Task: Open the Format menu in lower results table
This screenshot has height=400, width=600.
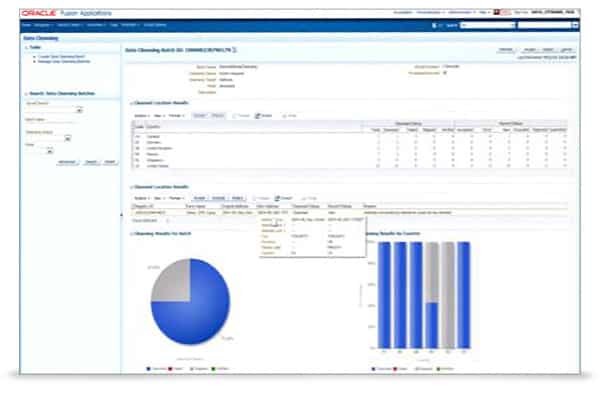Action: [x=175, y=199]
